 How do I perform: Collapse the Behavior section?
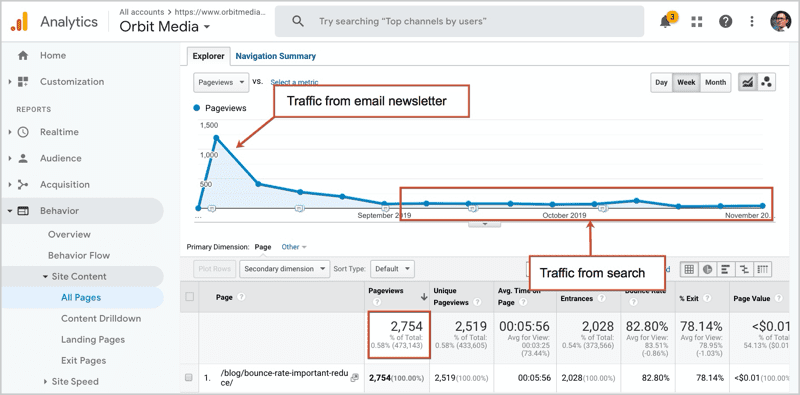click(9, 211)
